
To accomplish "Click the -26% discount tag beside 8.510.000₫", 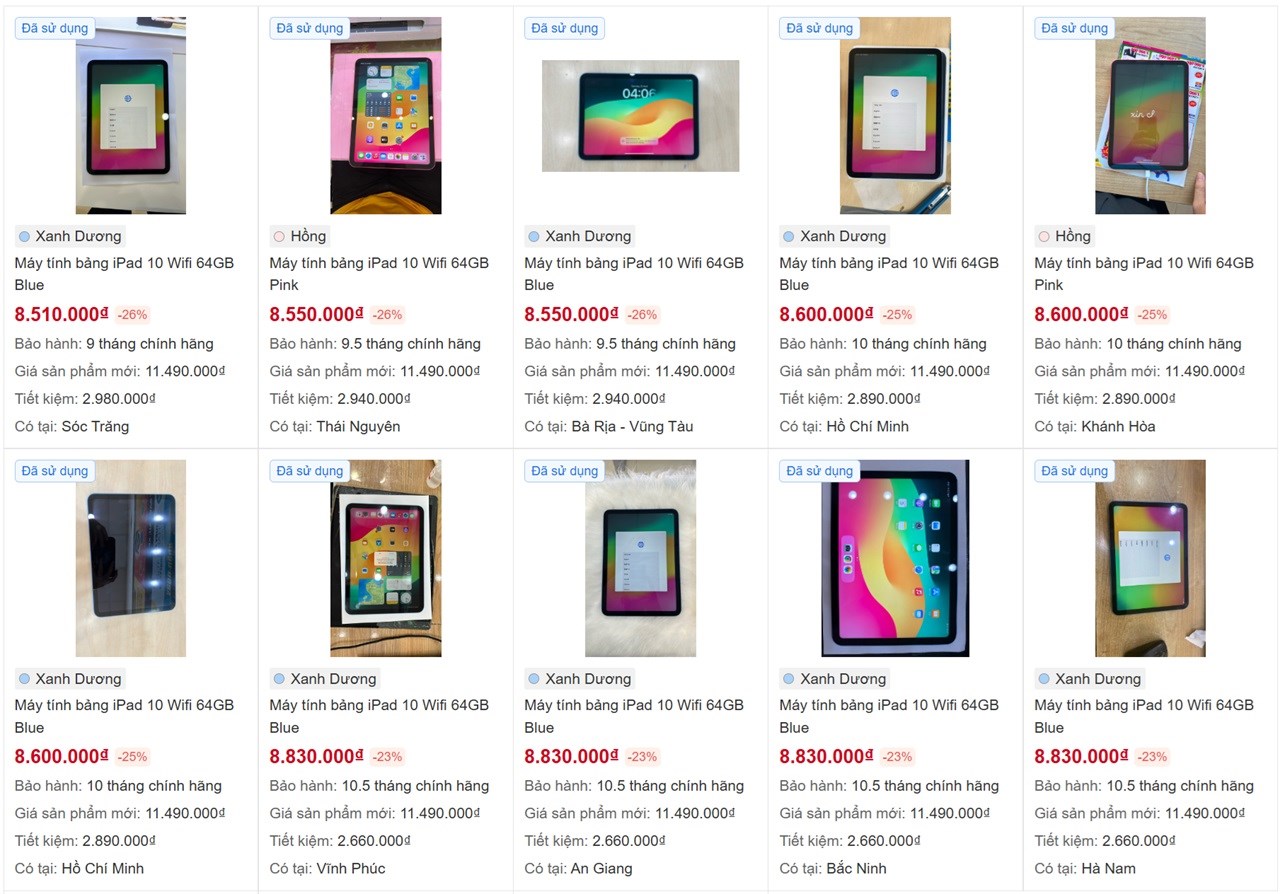I will tap(132, 314).
